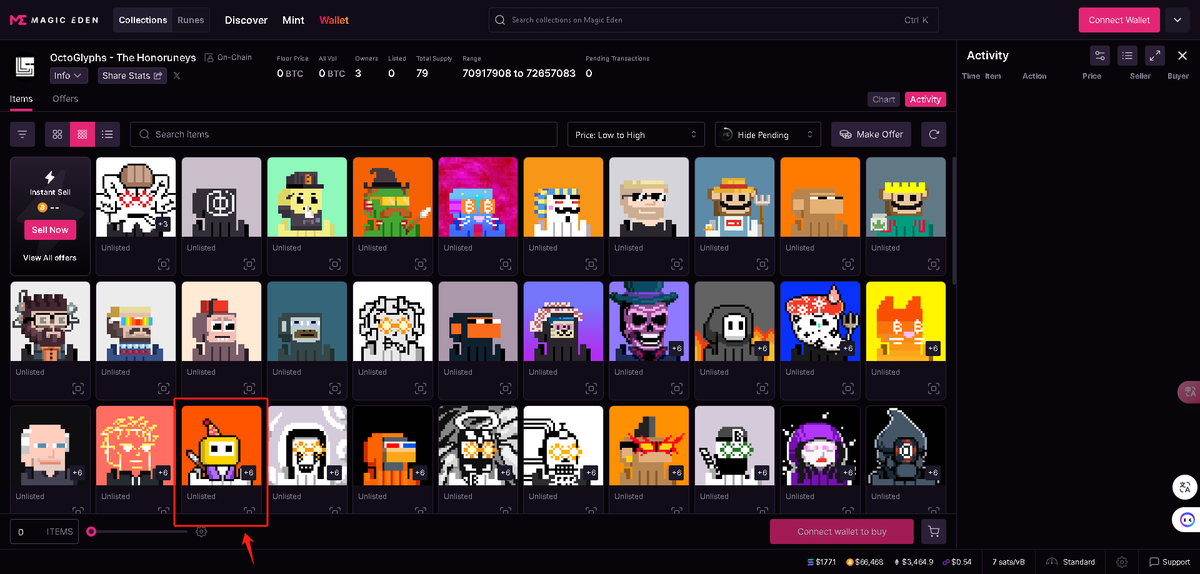Open Discover in top navigation
Image resolution: width=1200 pixels, height=574 pixels.
point(246,20)
